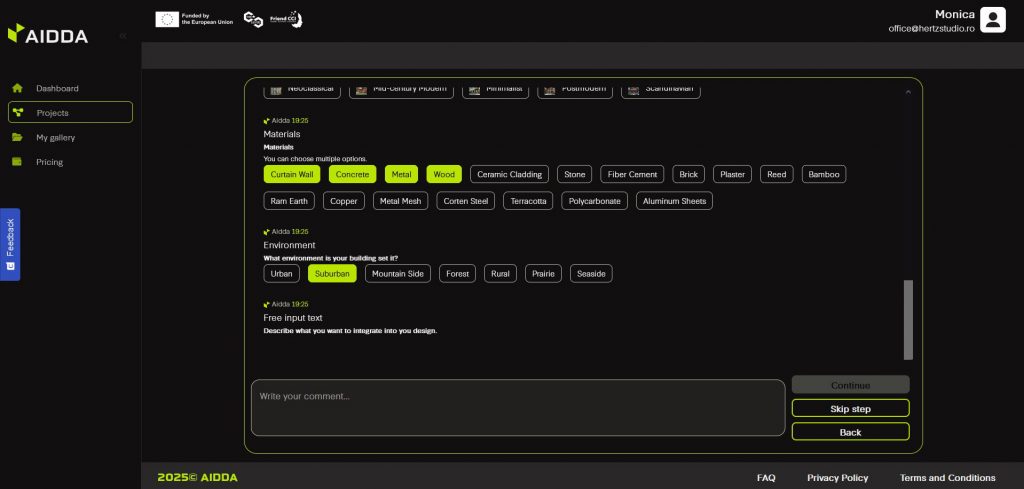The height and width of the screenshot is (489, 1024).
Task: Click the Back button
Action: (x=850, y=432)
